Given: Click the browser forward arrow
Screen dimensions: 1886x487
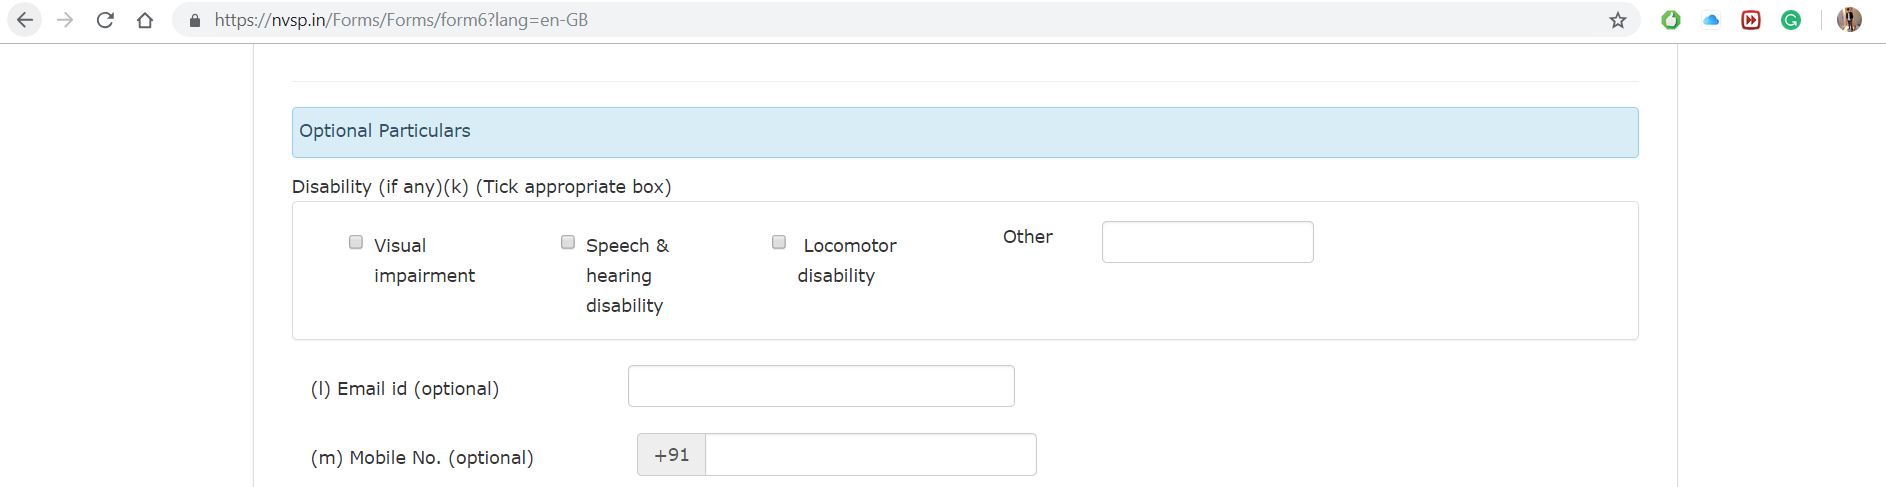Looking at the screenshot, I should pos(65,20).
